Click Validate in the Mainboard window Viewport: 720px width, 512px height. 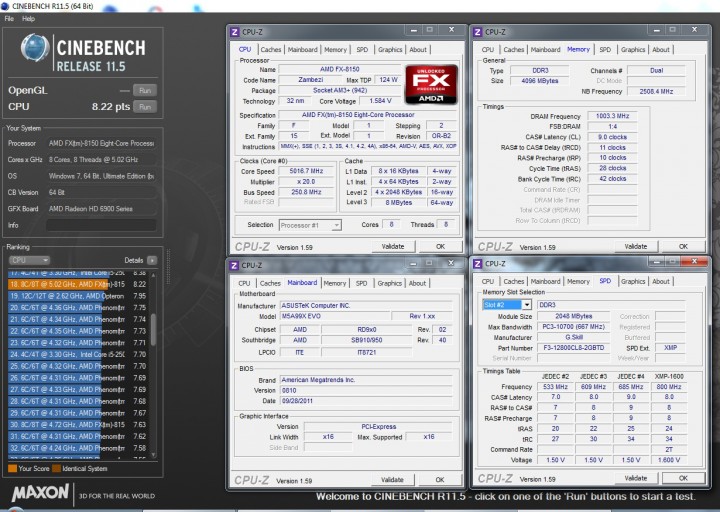click(393, 480)
